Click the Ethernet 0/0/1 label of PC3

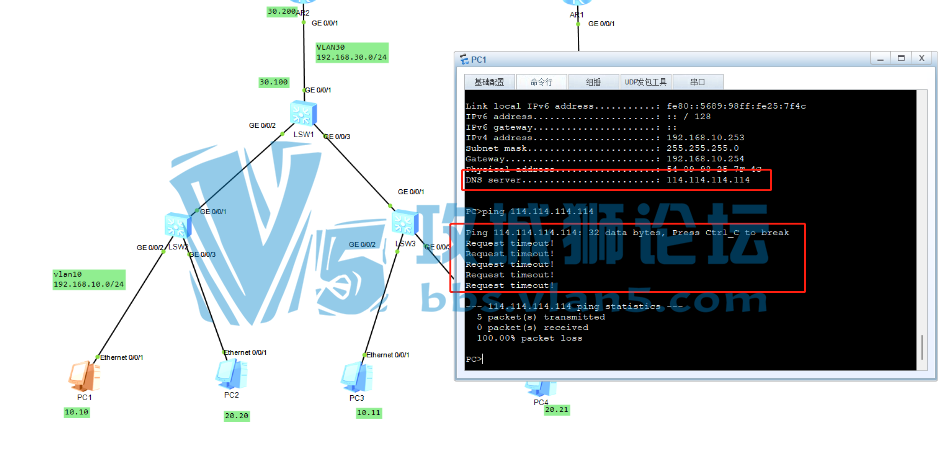tap(387, 355)
